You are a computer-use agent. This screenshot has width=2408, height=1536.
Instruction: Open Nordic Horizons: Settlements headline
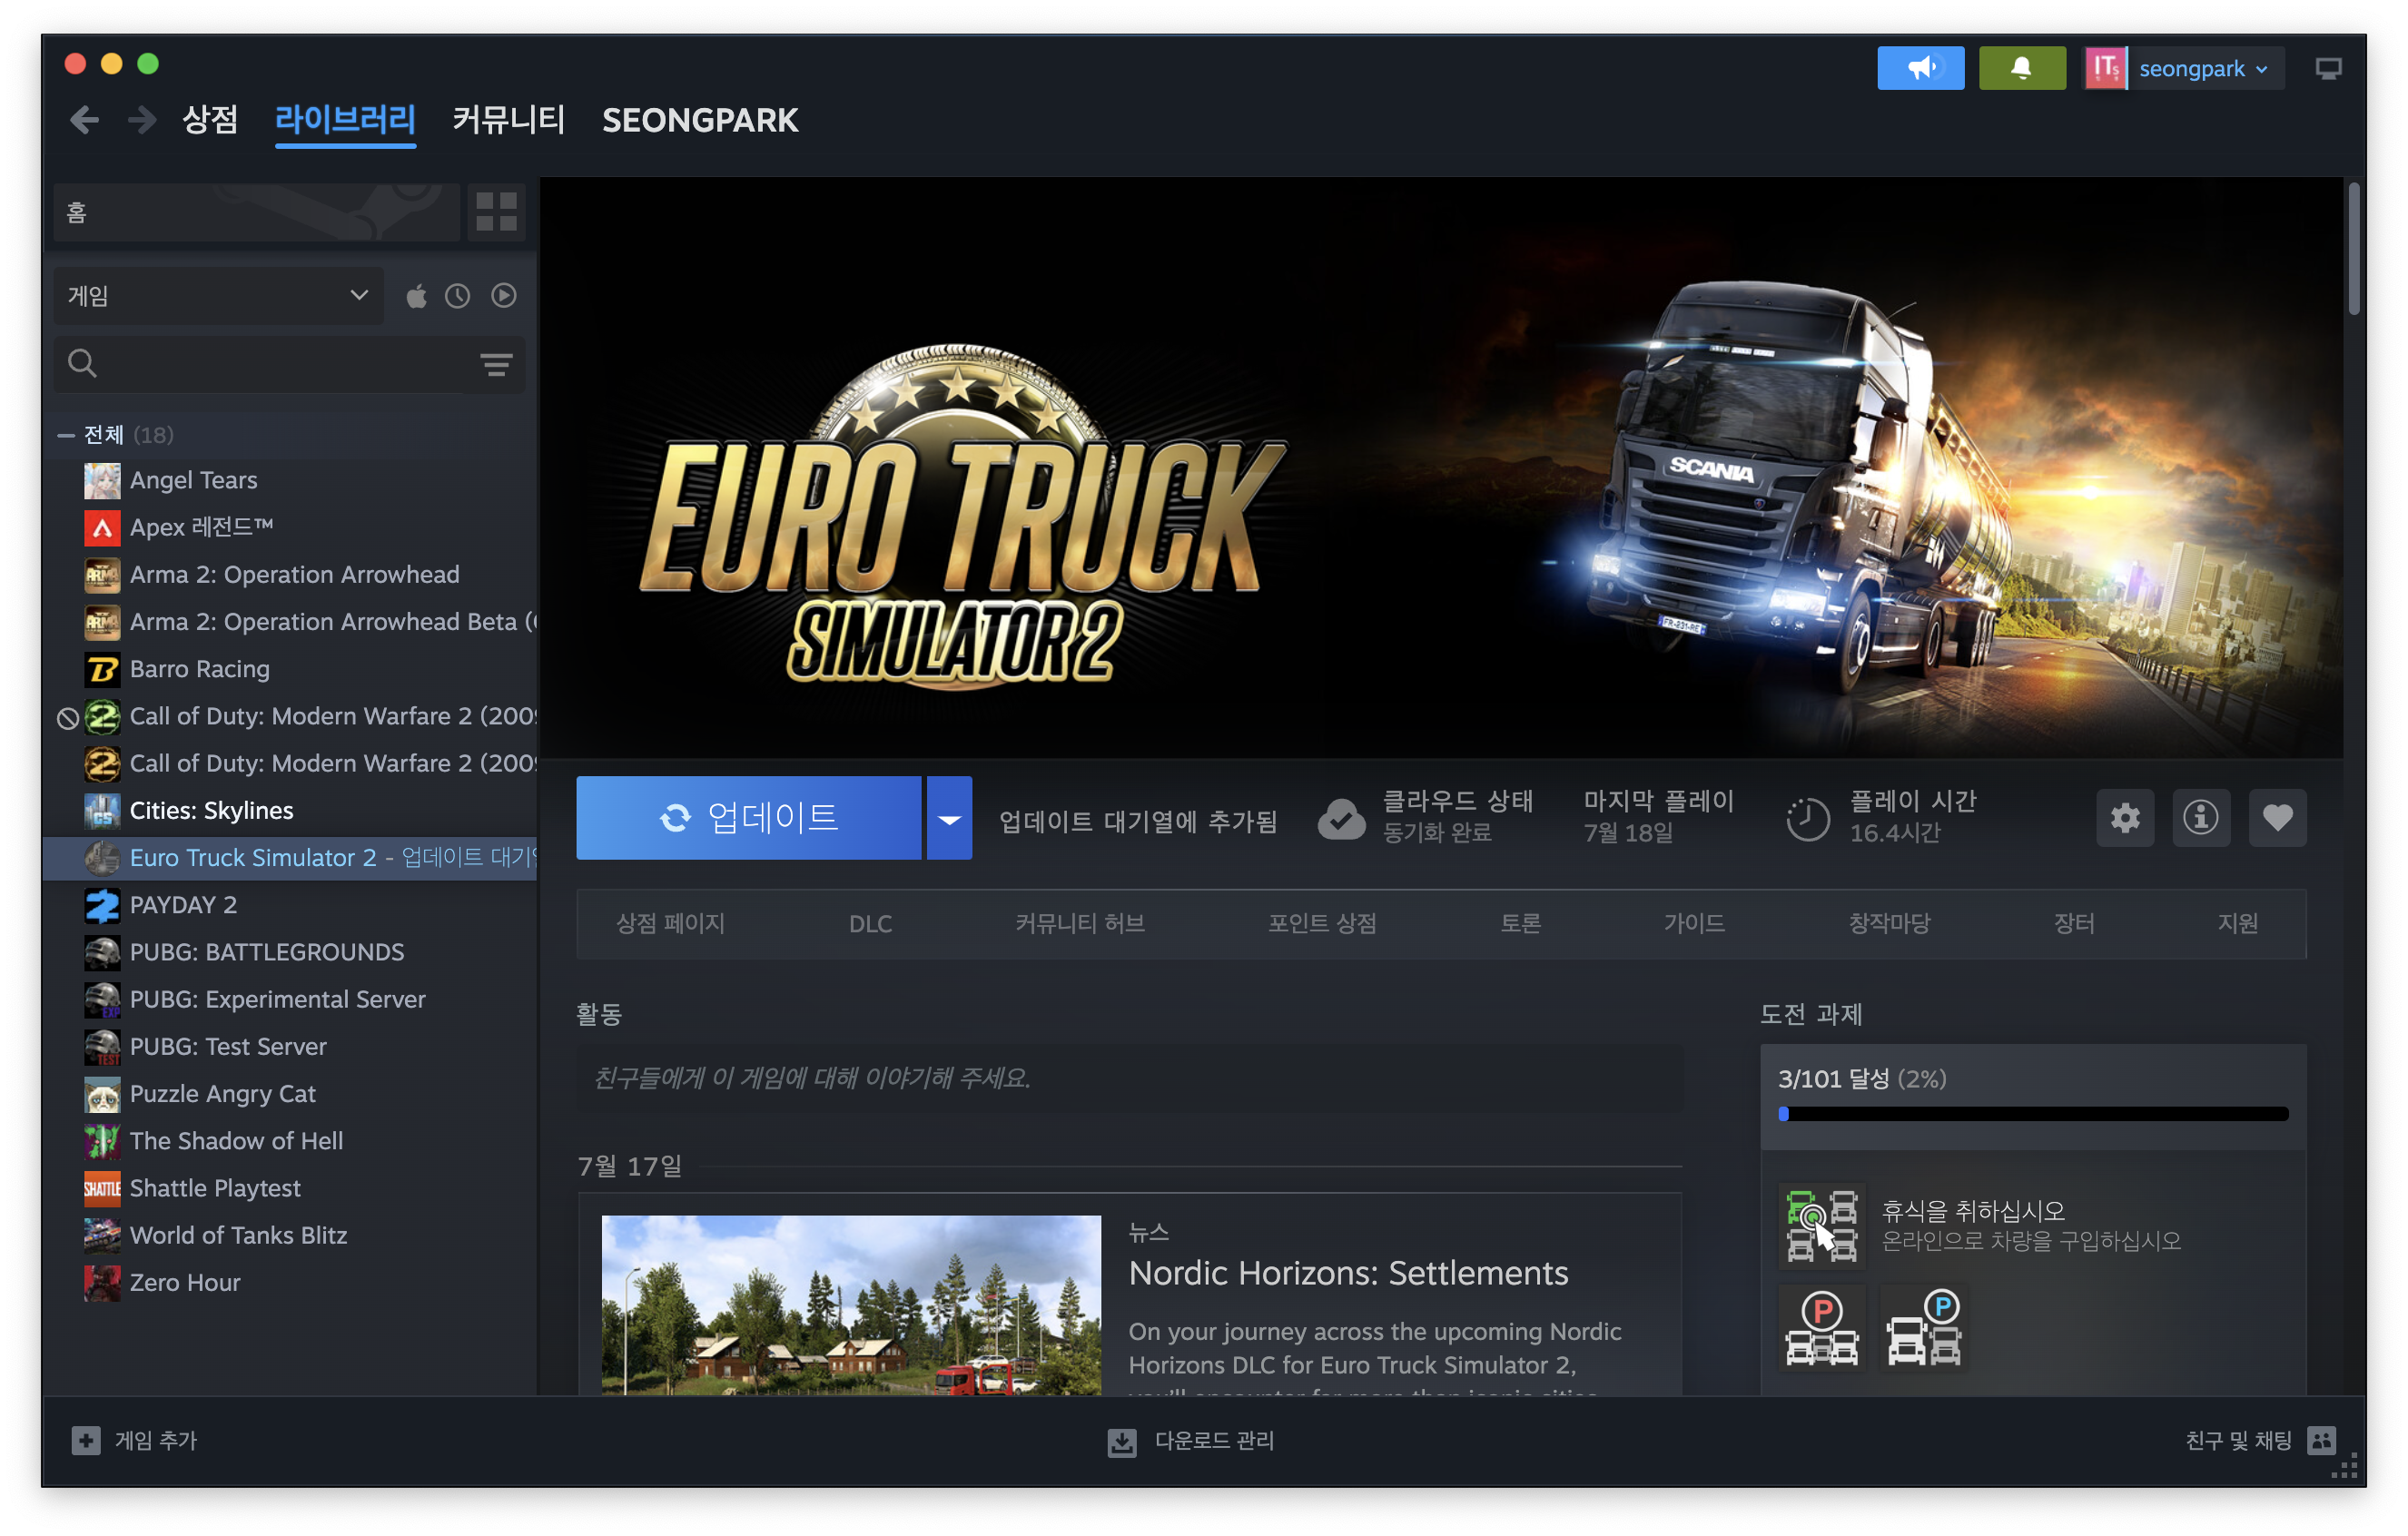click(x=1348, y=1274)
